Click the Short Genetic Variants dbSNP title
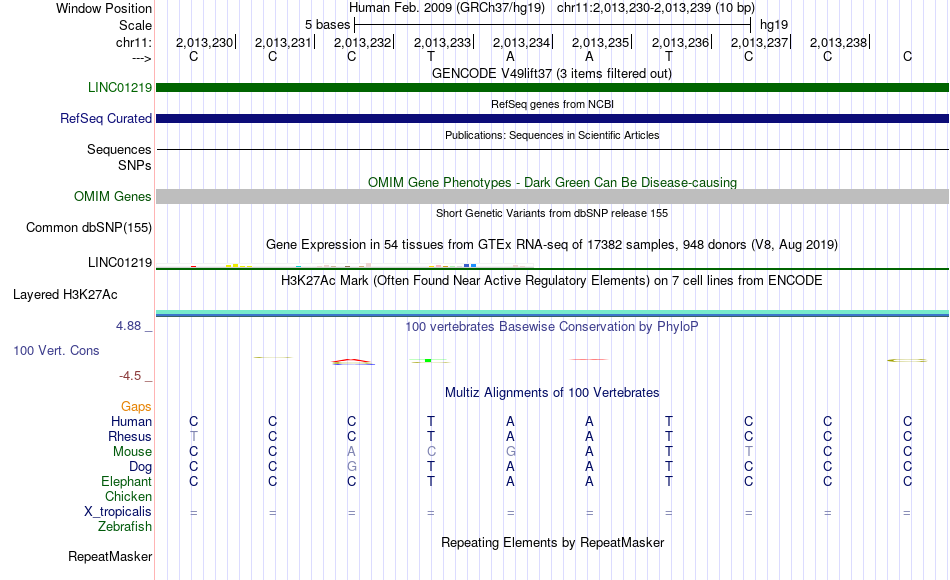This screenshot has height=580, width=950. [552, 213]
